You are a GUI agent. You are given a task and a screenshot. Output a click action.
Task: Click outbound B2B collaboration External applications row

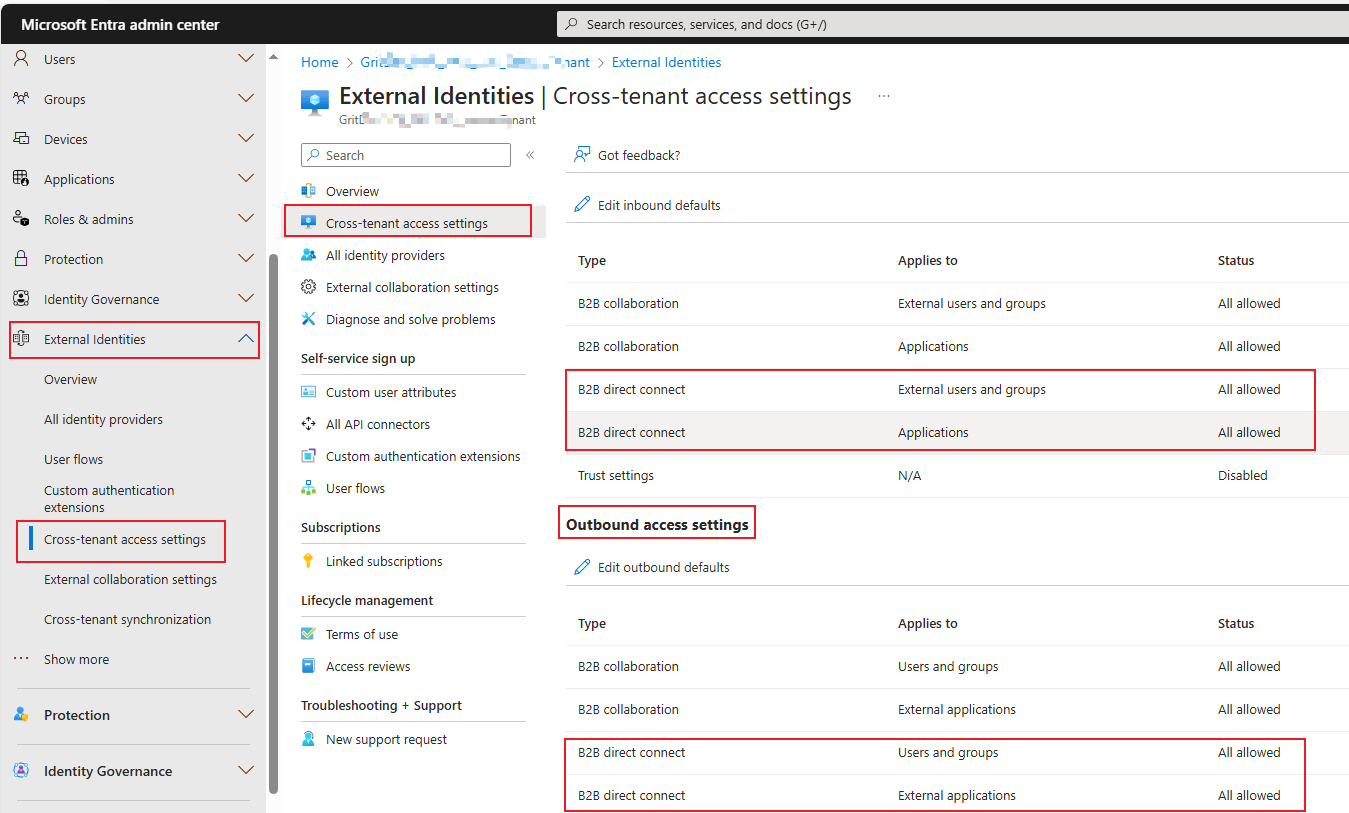[x=957, y=710]
